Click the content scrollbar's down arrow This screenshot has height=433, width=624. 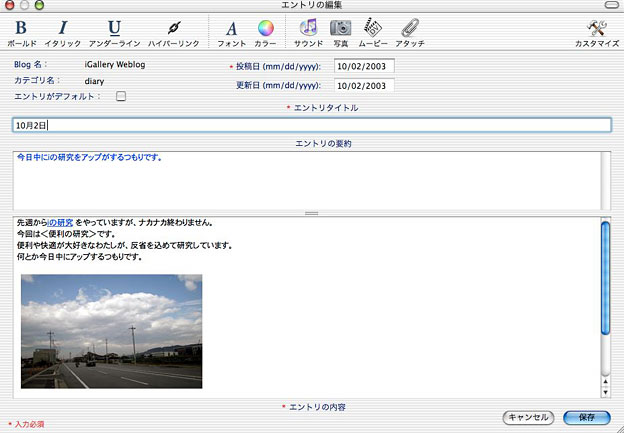point(605,392)
